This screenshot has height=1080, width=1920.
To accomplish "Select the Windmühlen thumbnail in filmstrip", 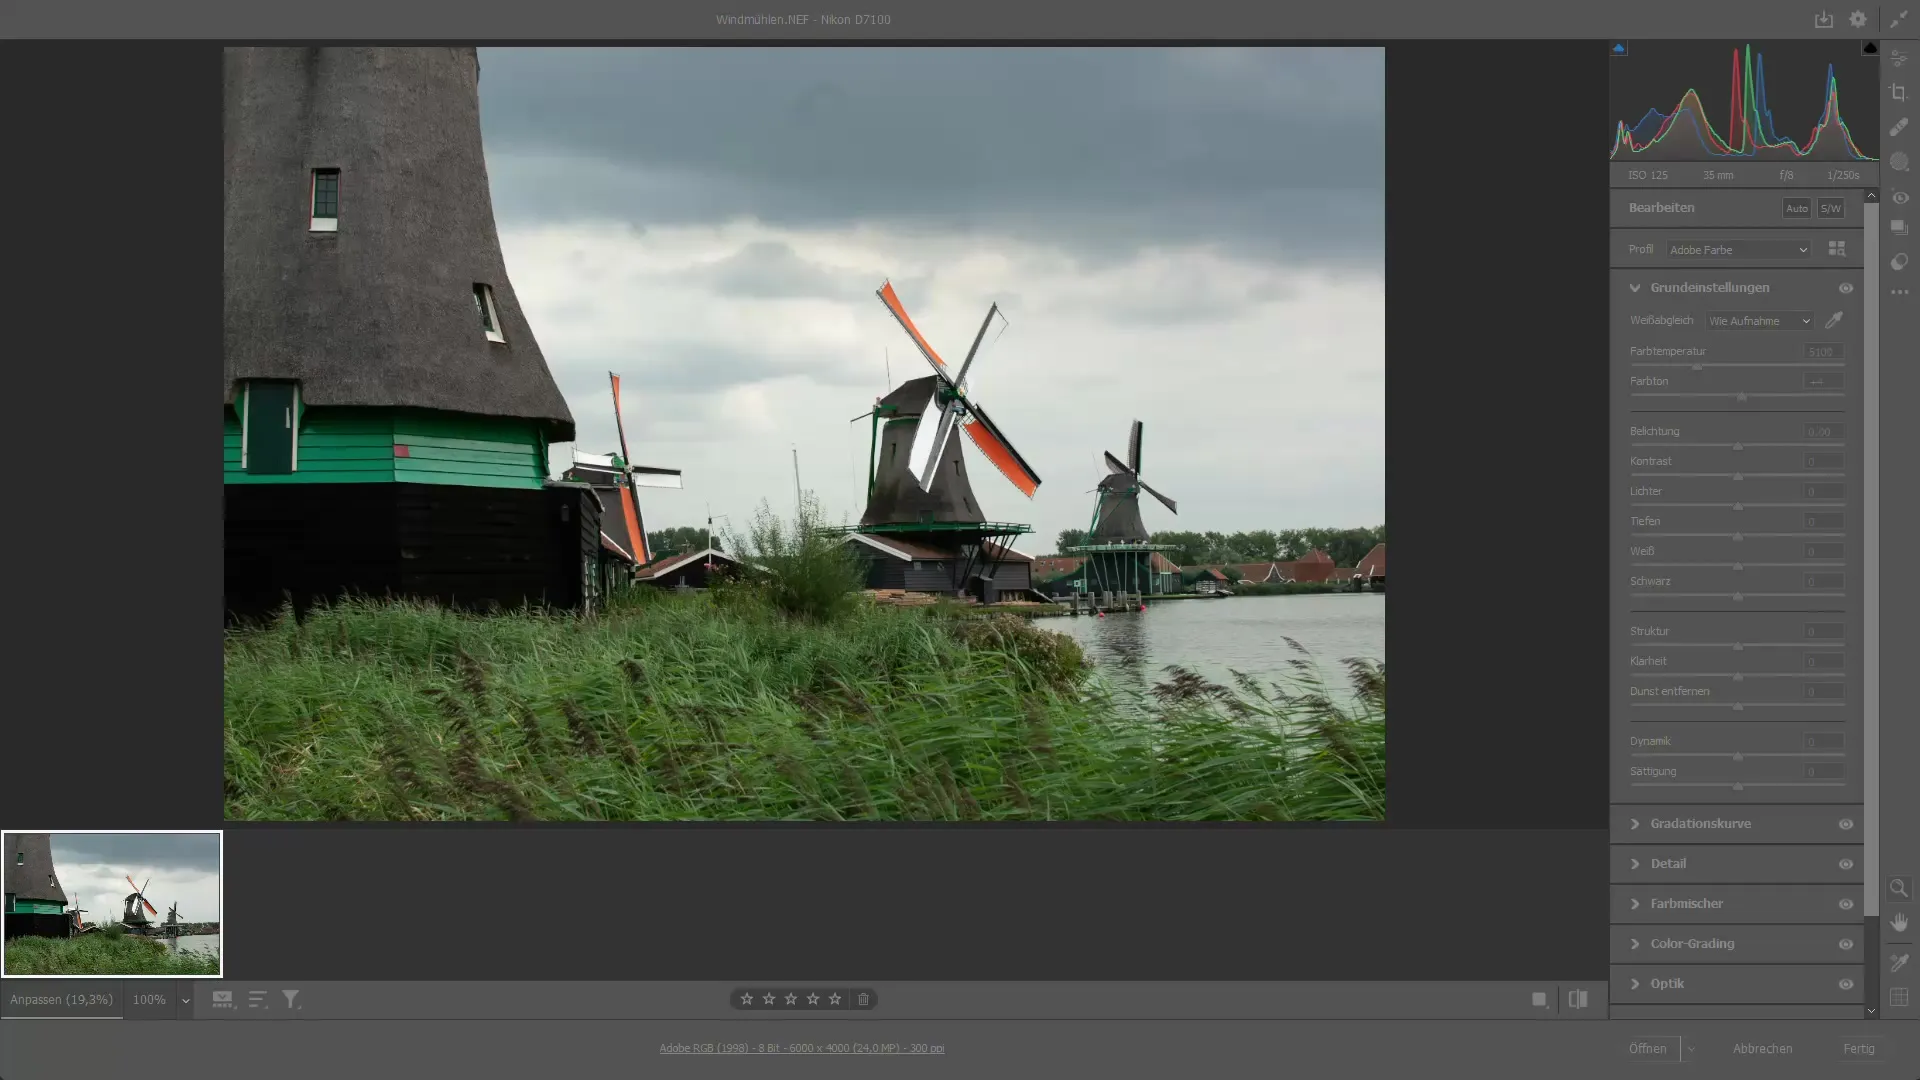I will coord(112,902).
